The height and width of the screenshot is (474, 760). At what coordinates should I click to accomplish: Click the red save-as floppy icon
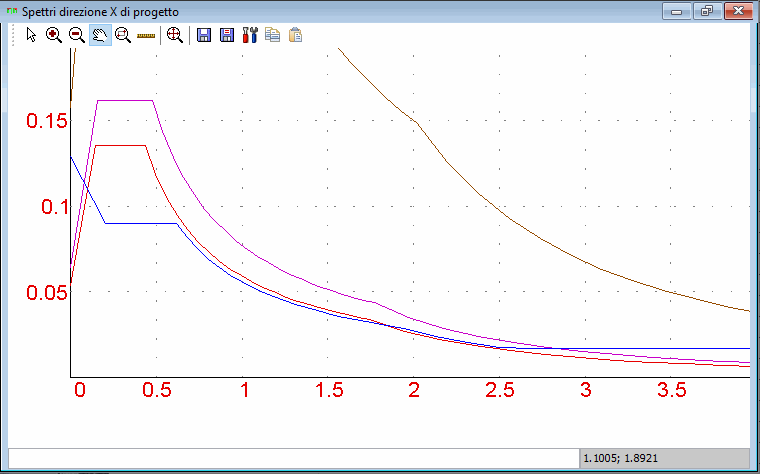pyautogui.click(x=227, y=35)
